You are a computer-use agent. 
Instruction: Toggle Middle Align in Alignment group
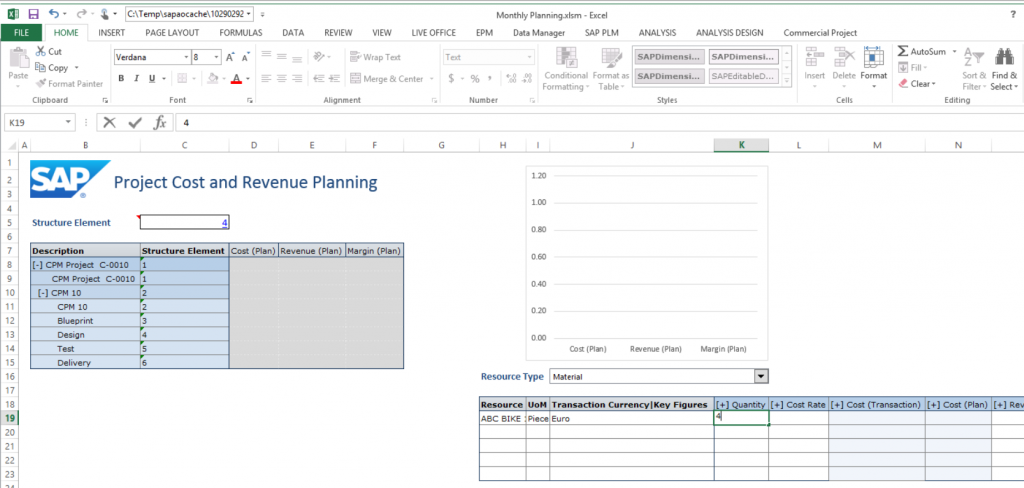tap(281, 57)
